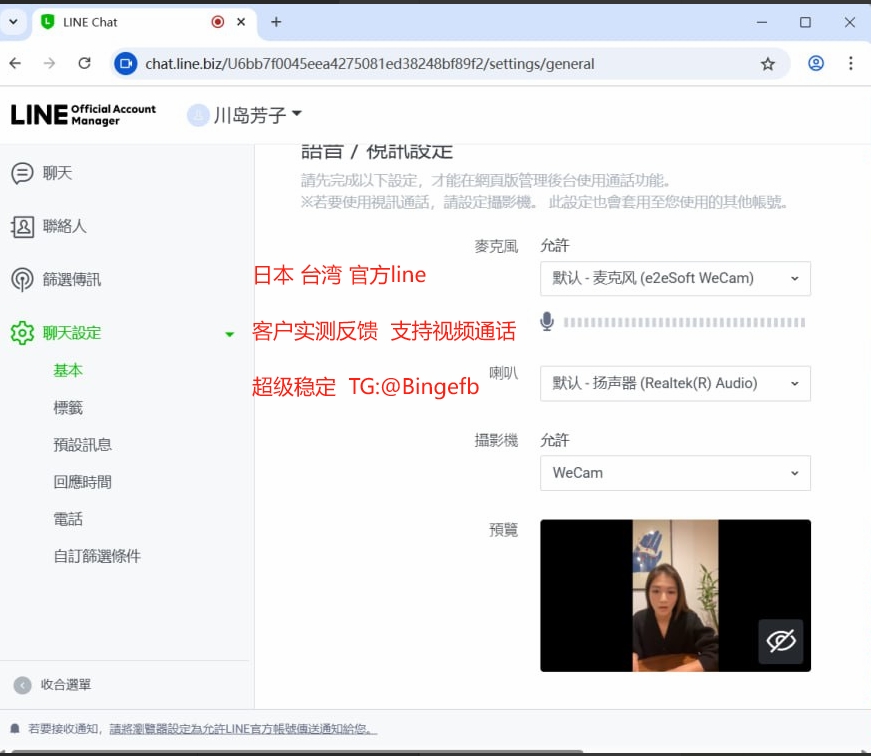The image size is (871, 756).
Task: Click the 聊天設定 gear icon
Action: [22, 333]
